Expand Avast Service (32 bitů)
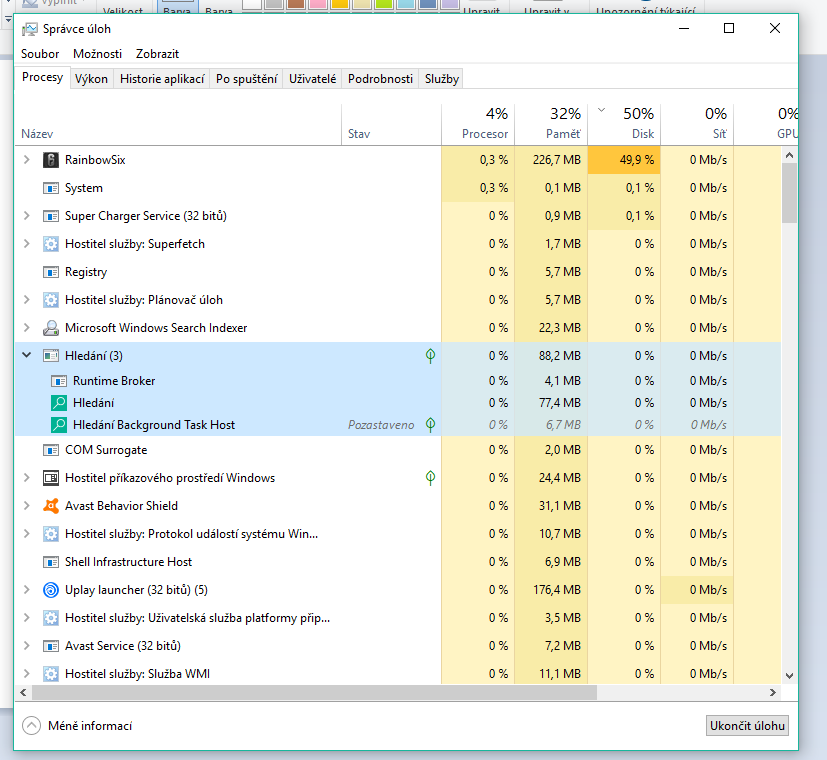827x760 pixels. point(26,646)
